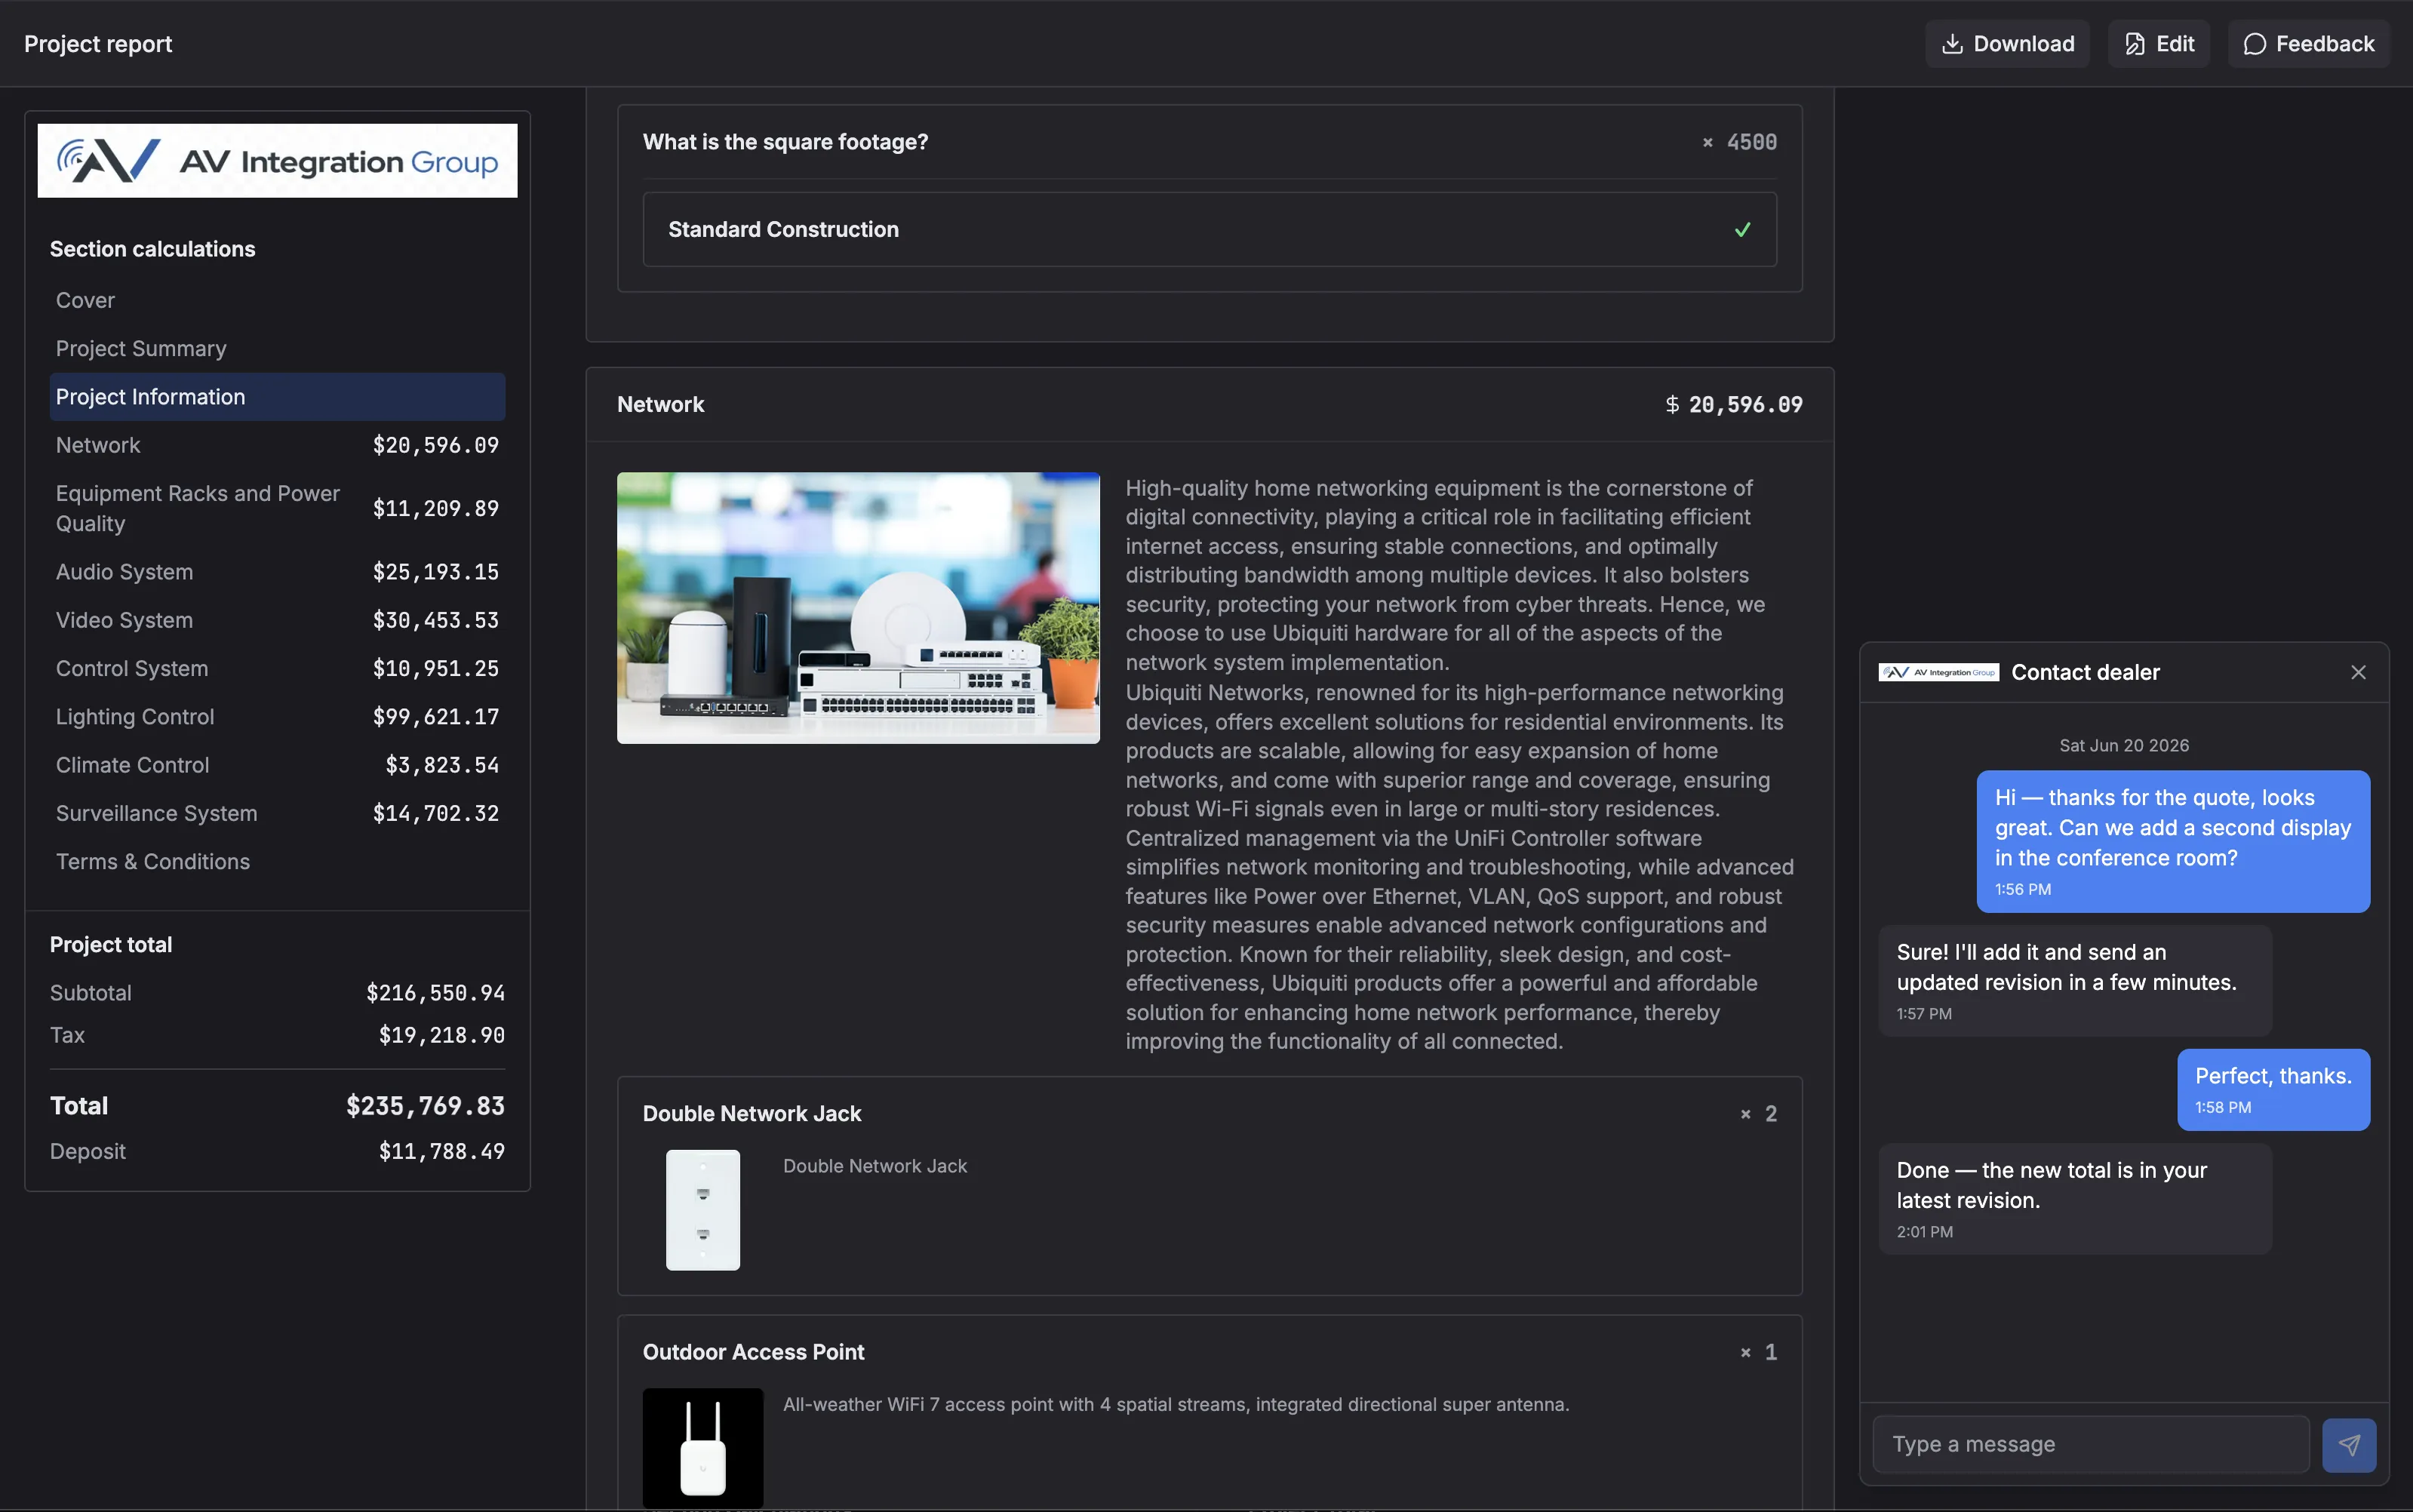This screenshot has height=1512, width=2413.
Task: Select the Project Information section
Action: [x=277, y=396]
